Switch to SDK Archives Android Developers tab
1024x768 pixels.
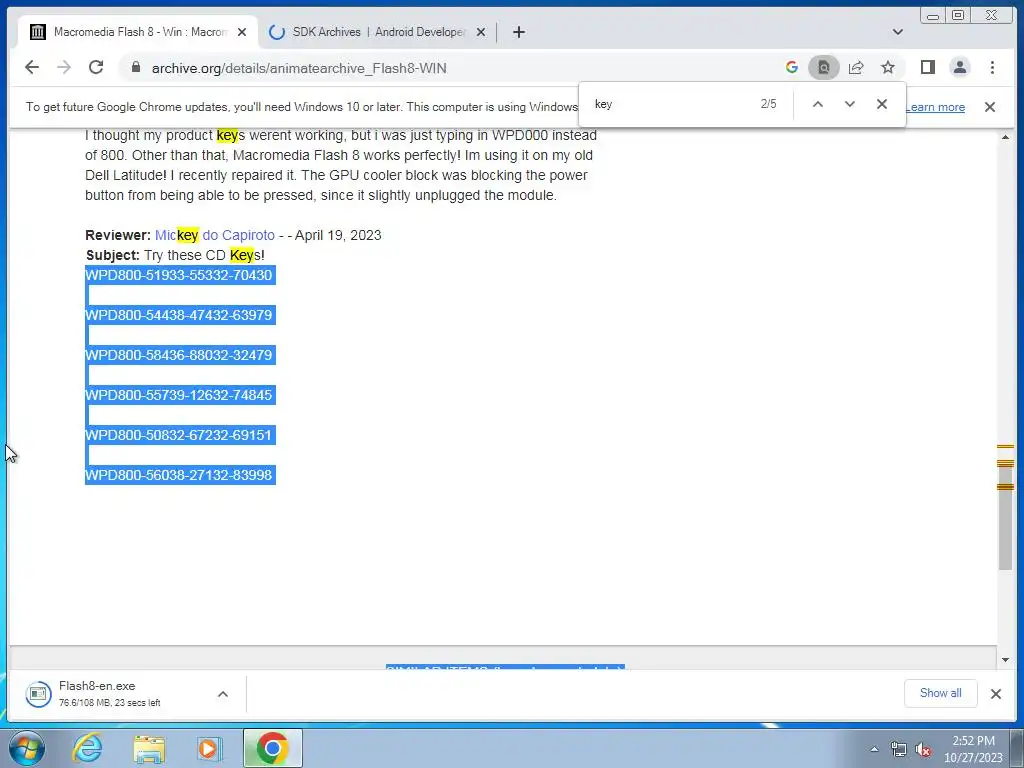(378, 32)
